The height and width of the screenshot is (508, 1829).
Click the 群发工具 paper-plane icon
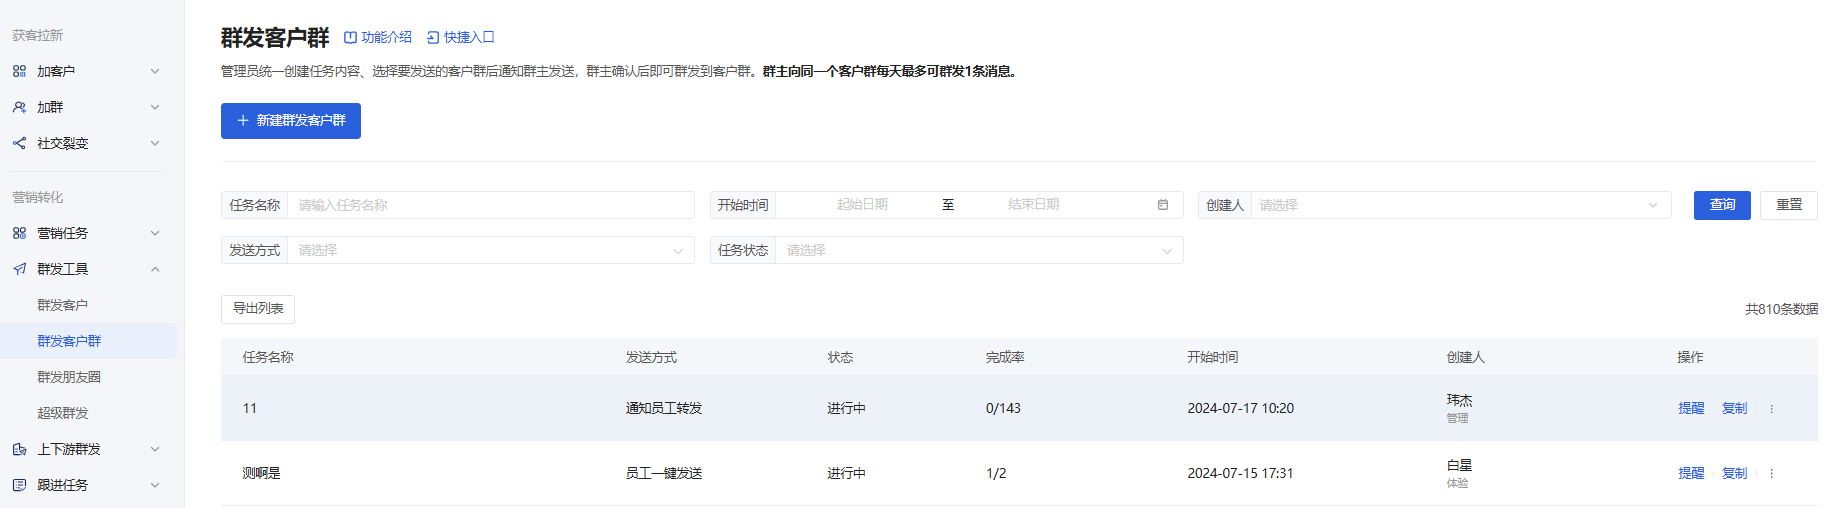click(19, 269)
